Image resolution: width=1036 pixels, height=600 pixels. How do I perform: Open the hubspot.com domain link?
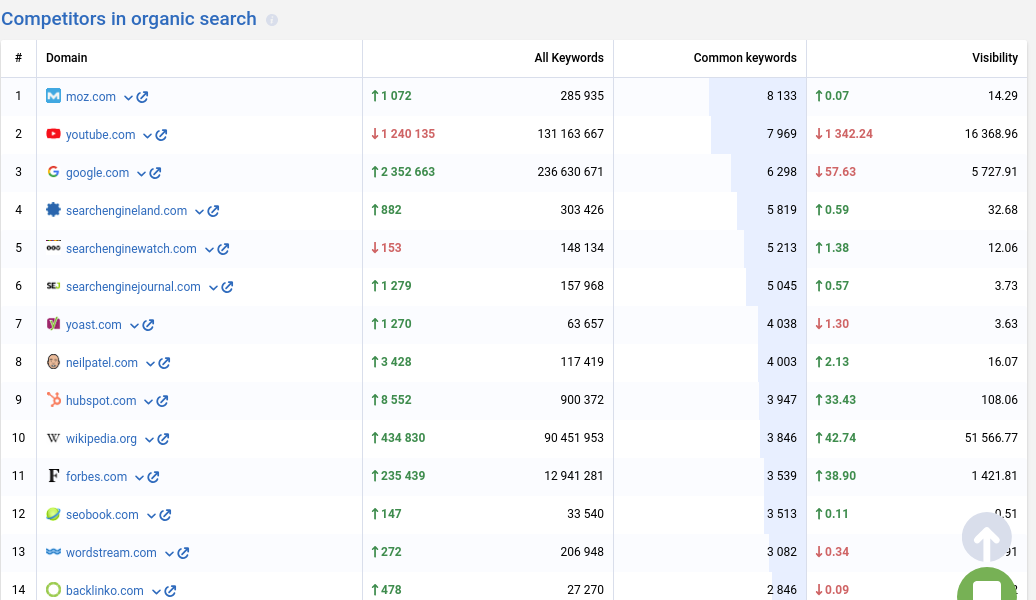101,400
